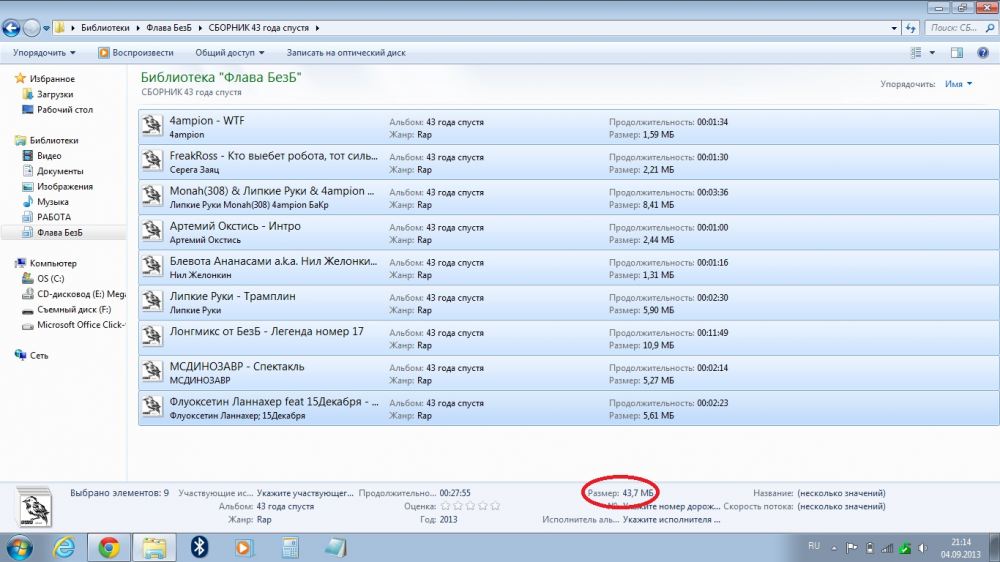Select Липкие Руки - Трамплин
Image resolution: width=1000 pixels, height=562 pixels.
568,302
